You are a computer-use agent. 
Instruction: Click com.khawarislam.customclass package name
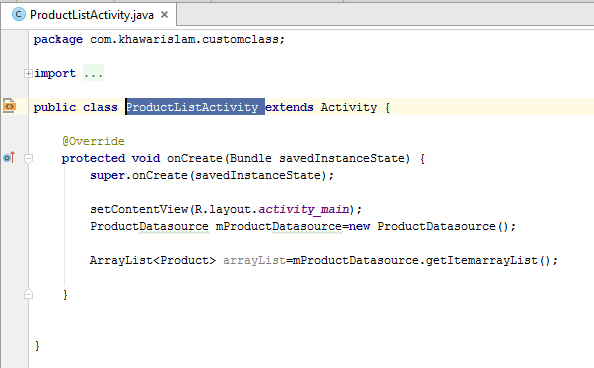(x=184, y=39)
